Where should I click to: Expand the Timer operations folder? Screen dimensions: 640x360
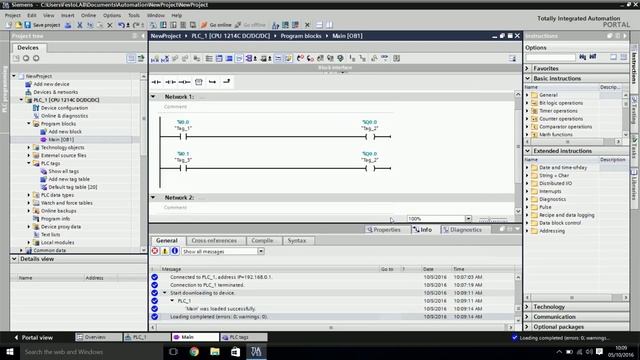527,111
